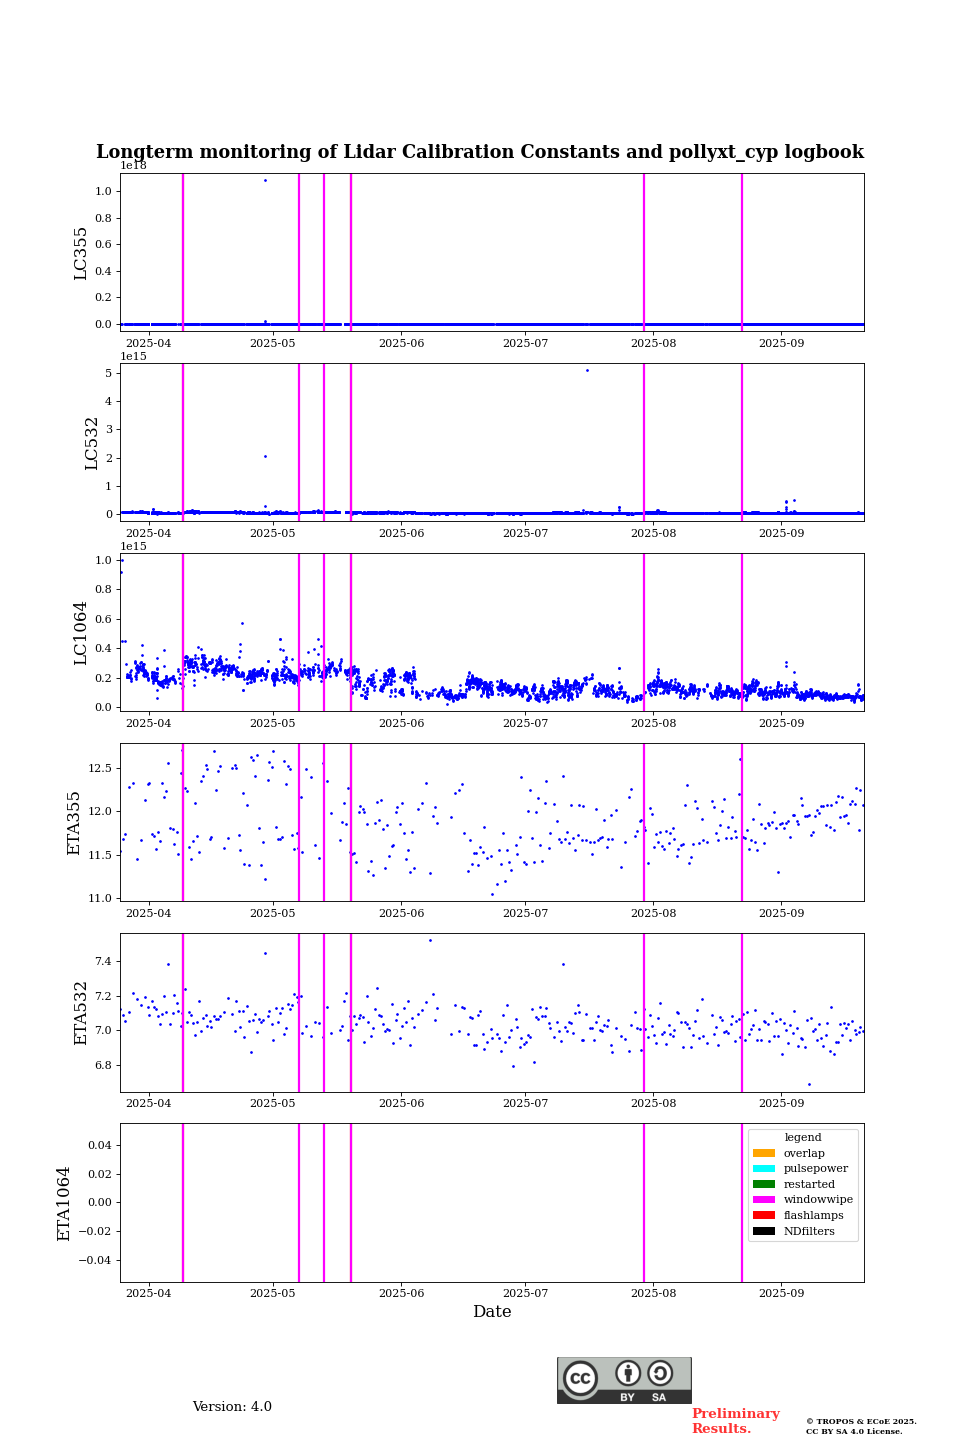Click the Longterm monitoring chart title

click(x=480, y=152)
